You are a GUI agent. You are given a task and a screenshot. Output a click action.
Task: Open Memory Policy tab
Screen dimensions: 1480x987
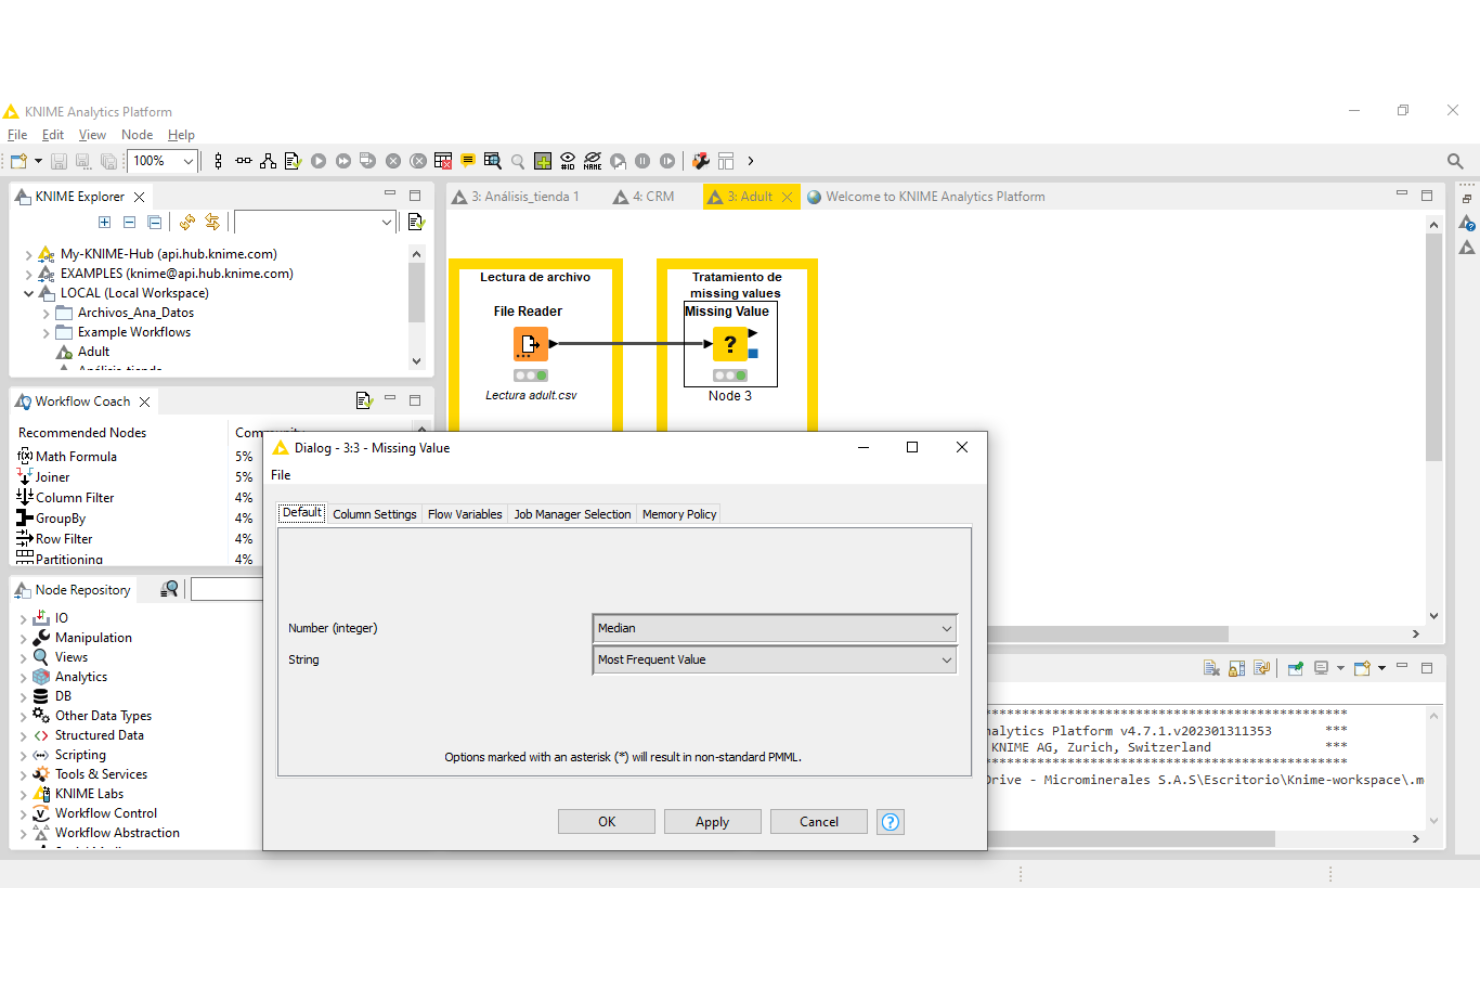point(679,515)
